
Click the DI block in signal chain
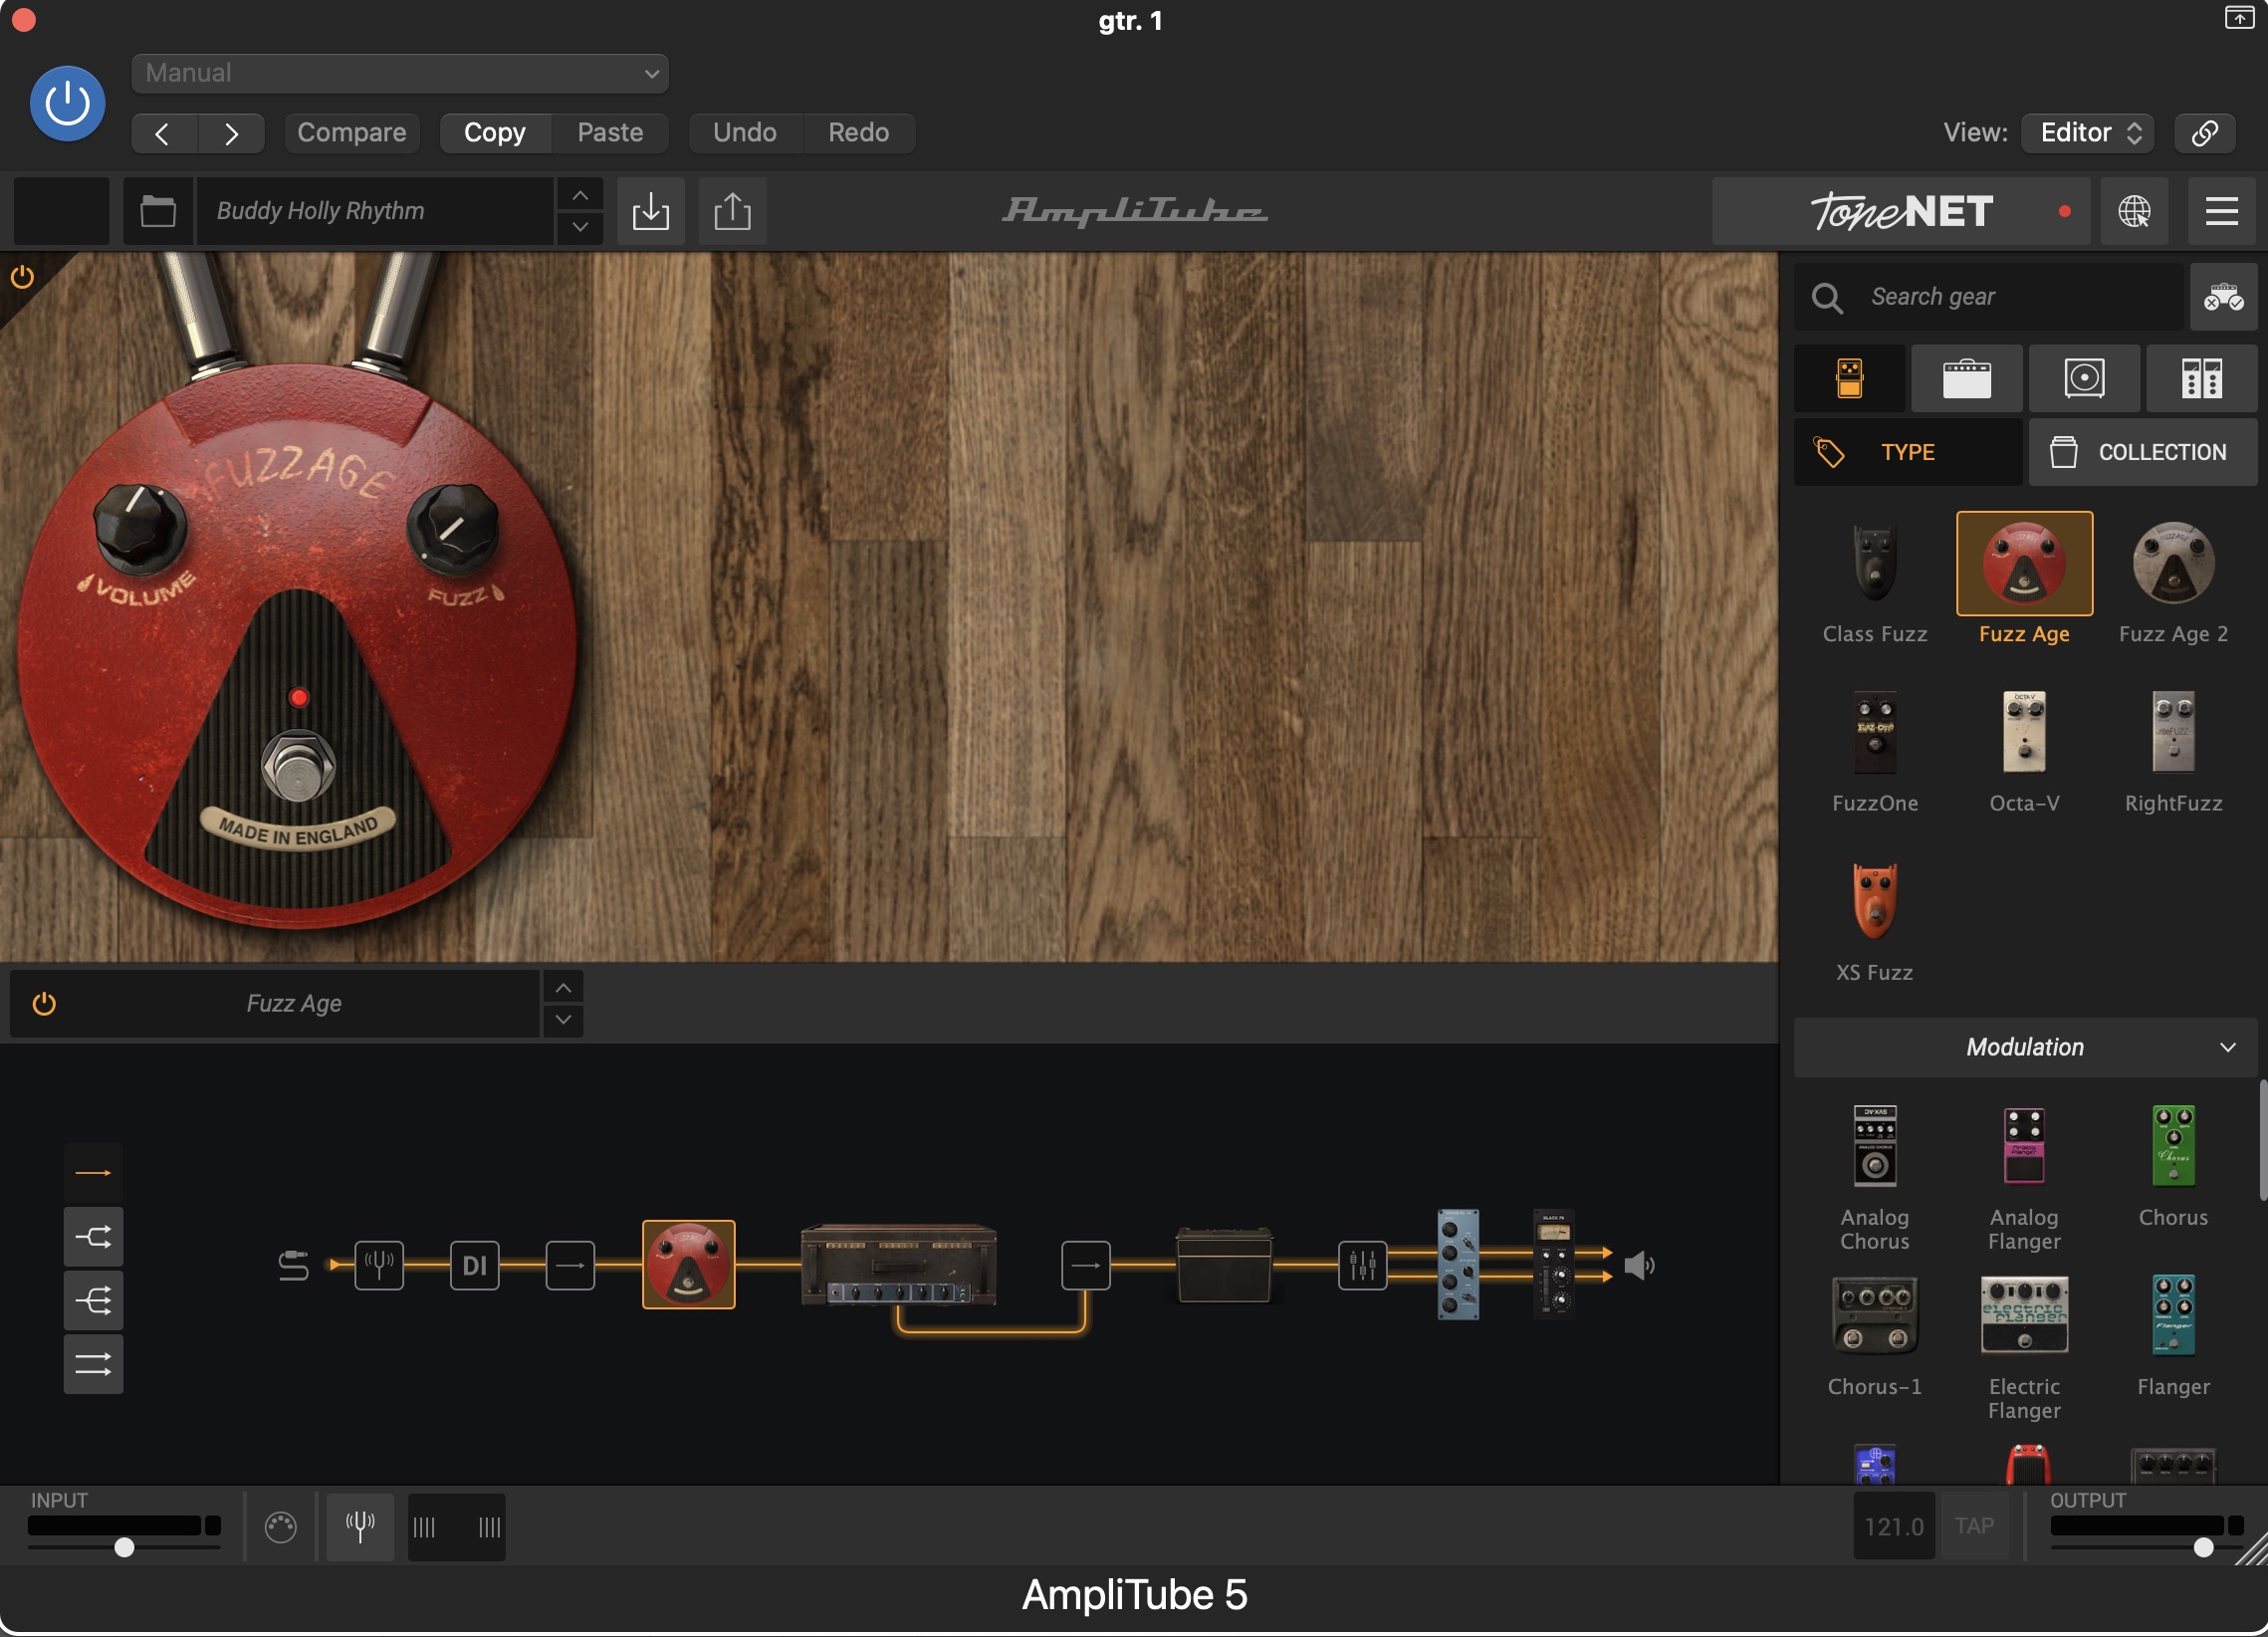[x=474, y=1265]
